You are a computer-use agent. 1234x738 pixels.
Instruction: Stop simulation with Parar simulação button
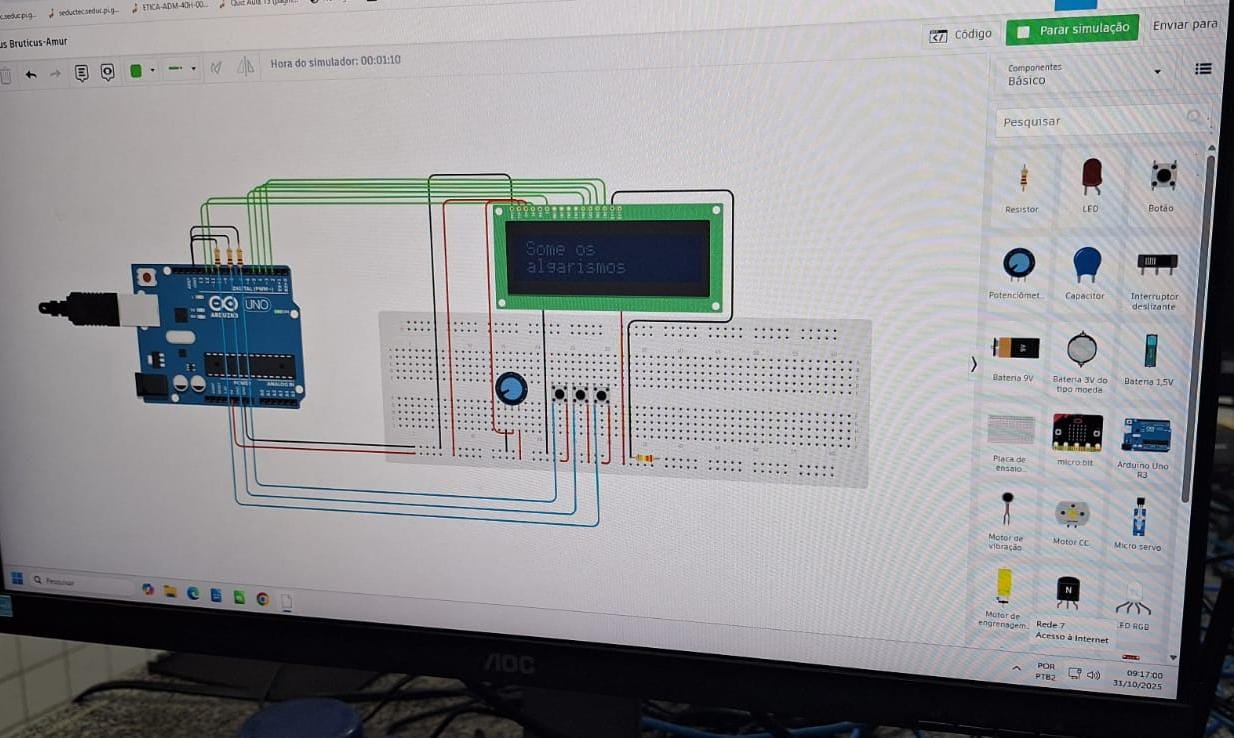[1073, 30]
